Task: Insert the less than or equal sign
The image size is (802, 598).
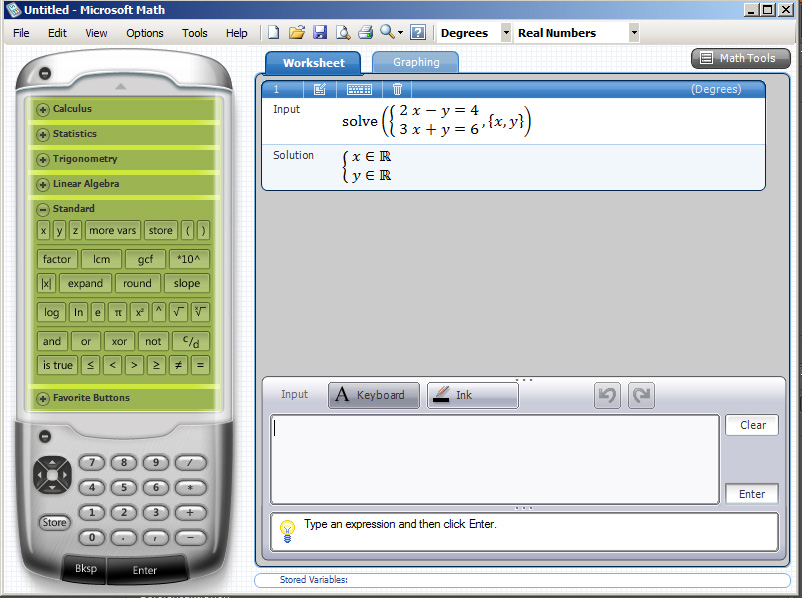Action: click(90, 365)
